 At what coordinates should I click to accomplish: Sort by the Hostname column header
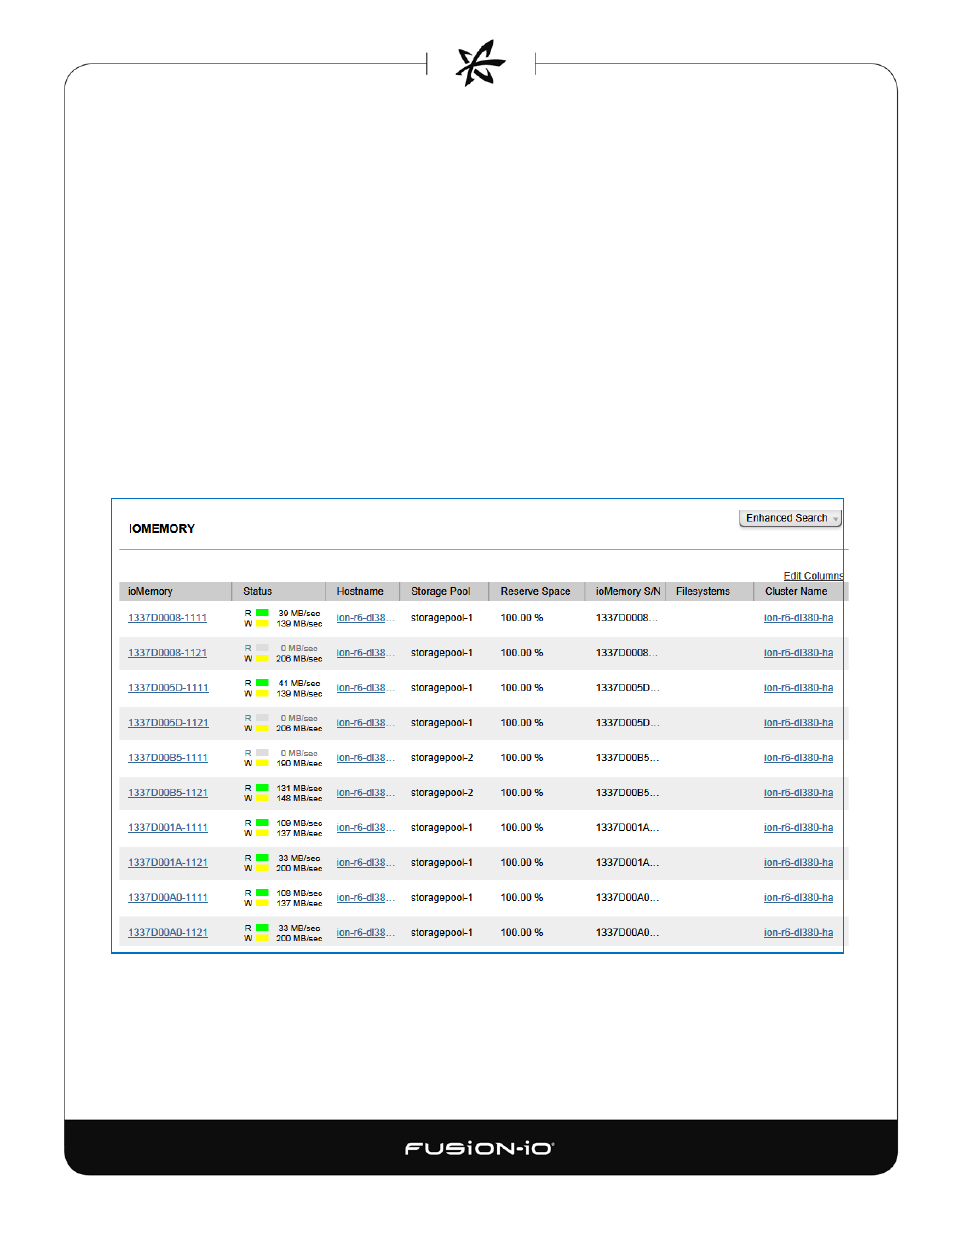tap(360, 591)
